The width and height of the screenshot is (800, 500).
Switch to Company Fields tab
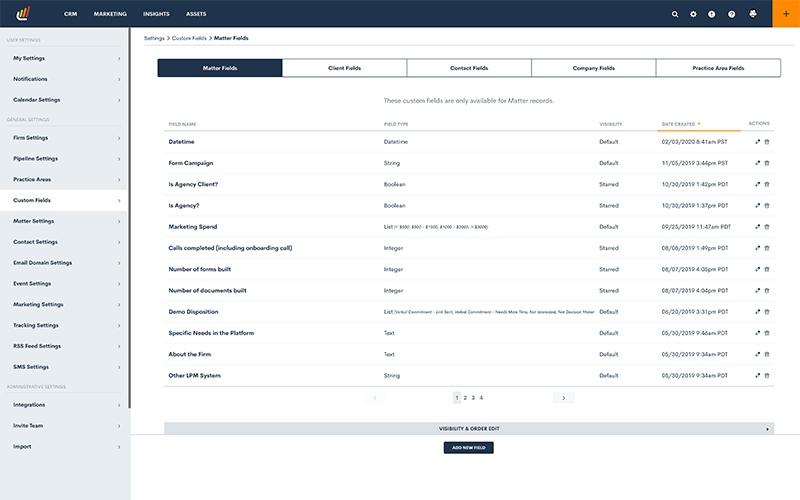pos(593,68)
